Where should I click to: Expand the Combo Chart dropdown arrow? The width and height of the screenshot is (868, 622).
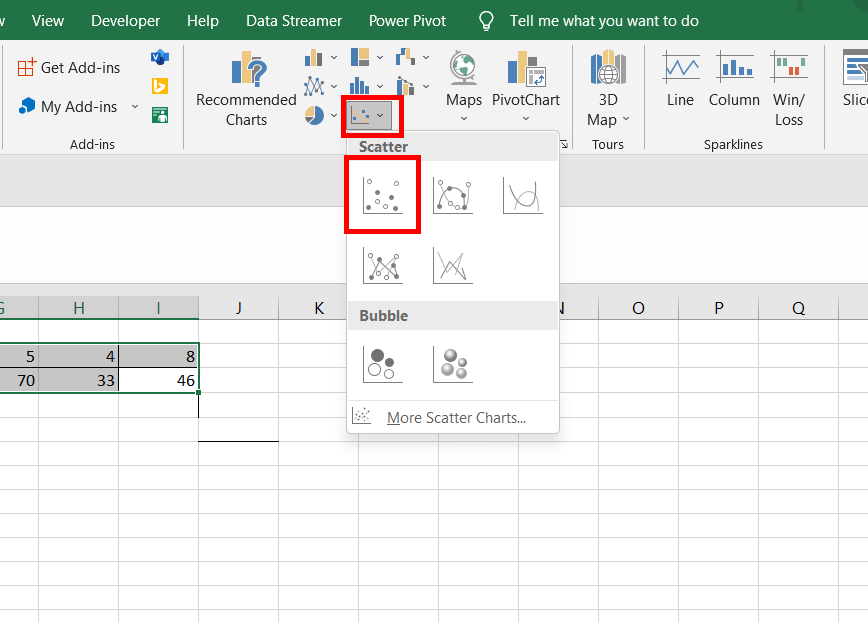426,86
